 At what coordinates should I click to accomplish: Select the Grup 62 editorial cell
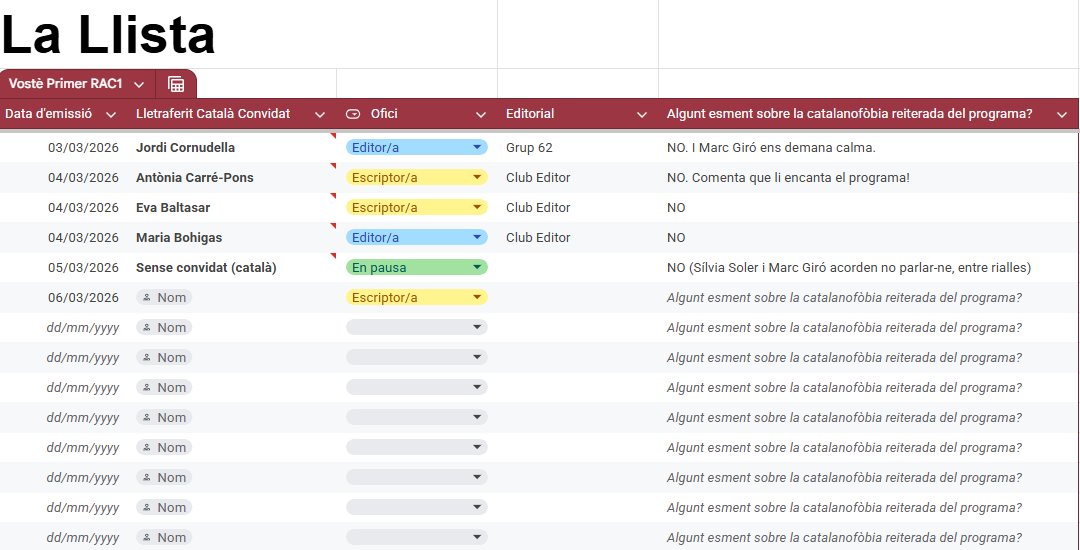(529, 147)
